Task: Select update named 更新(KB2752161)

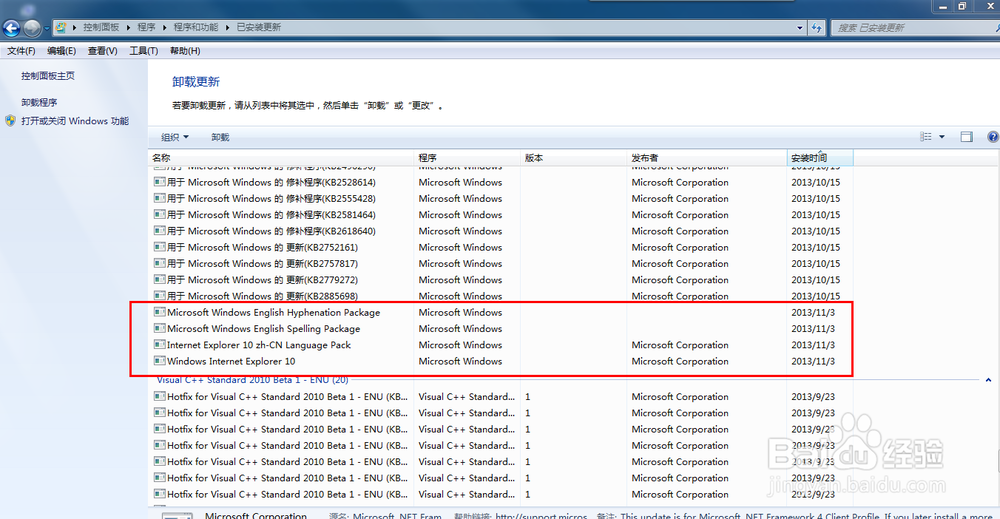Action: click(x=262, y=247)
